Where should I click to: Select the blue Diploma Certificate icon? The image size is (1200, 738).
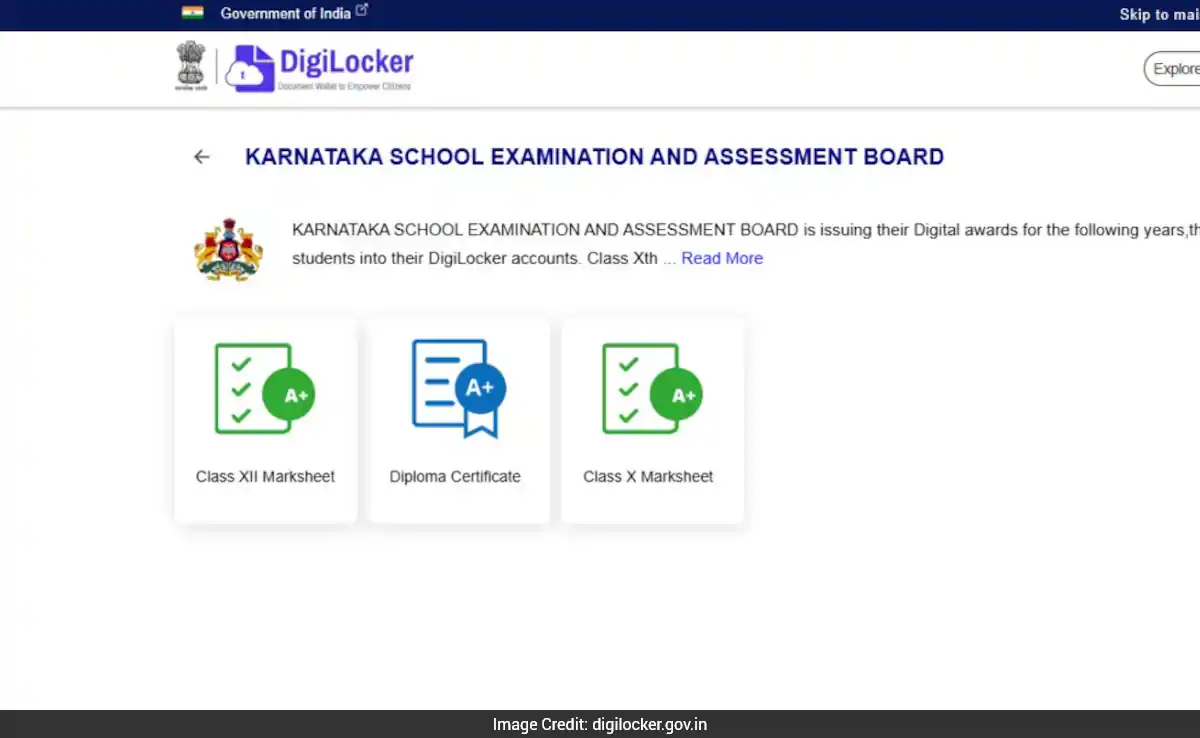458,388
